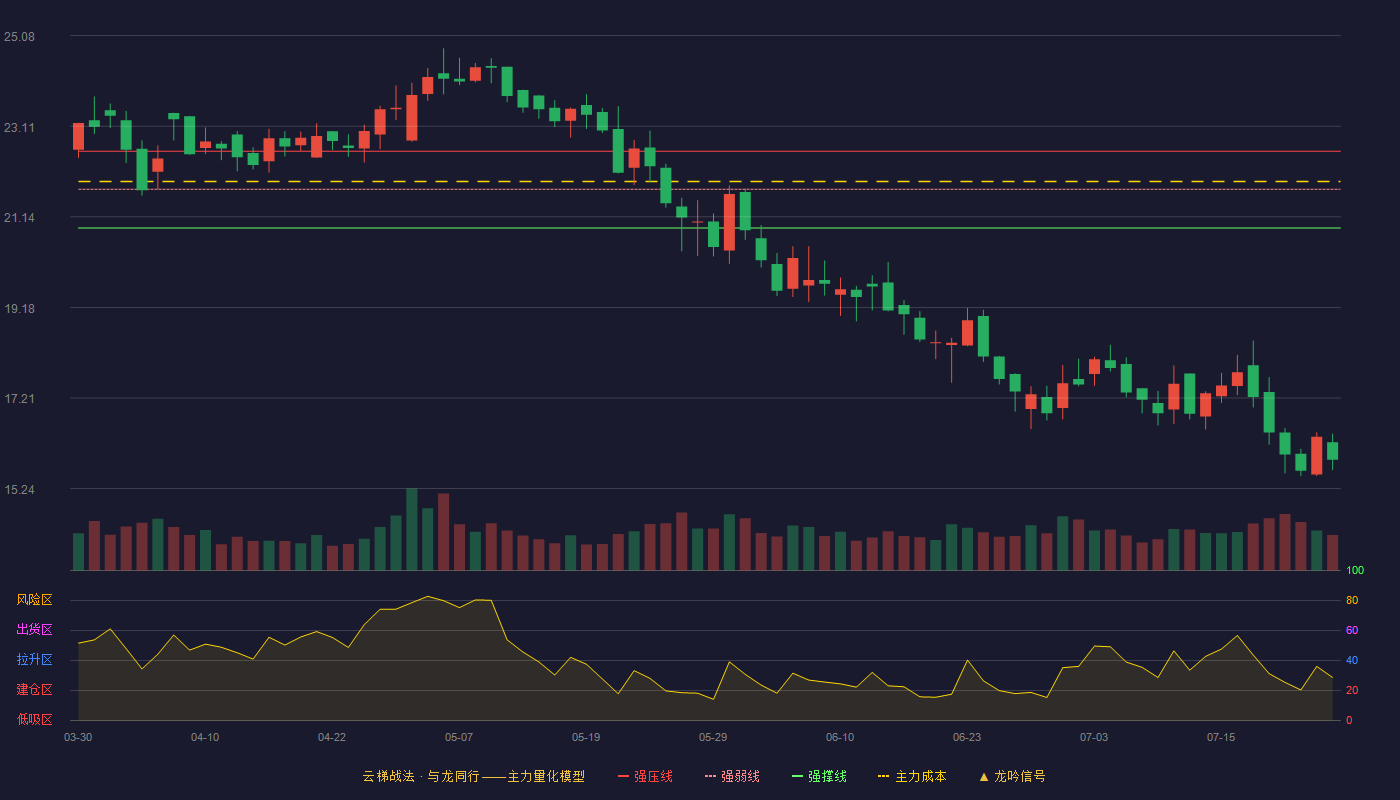Click the 06-23 date axis label
The width and height of the screenshot is (1400, 800).
coord(967,737)
